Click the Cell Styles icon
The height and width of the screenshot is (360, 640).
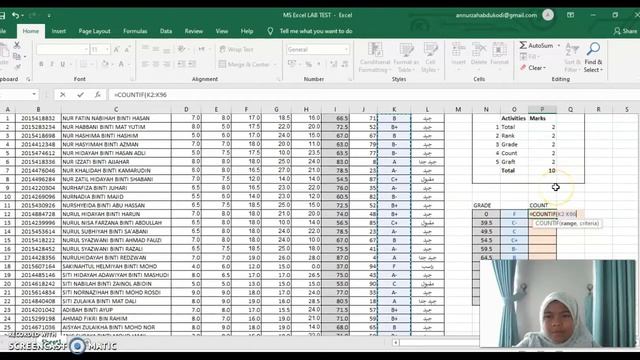(x=430, y=49)
